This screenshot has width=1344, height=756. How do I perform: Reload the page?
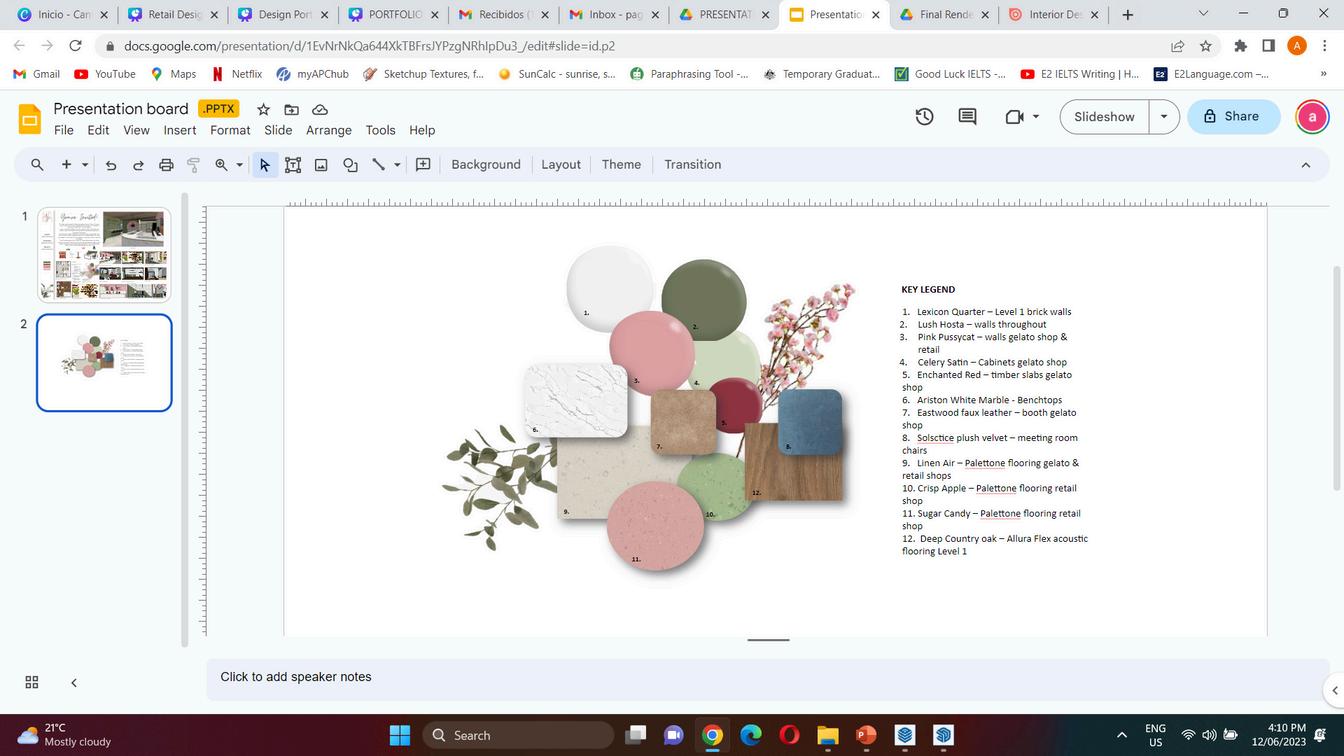(x=75, y=46)
